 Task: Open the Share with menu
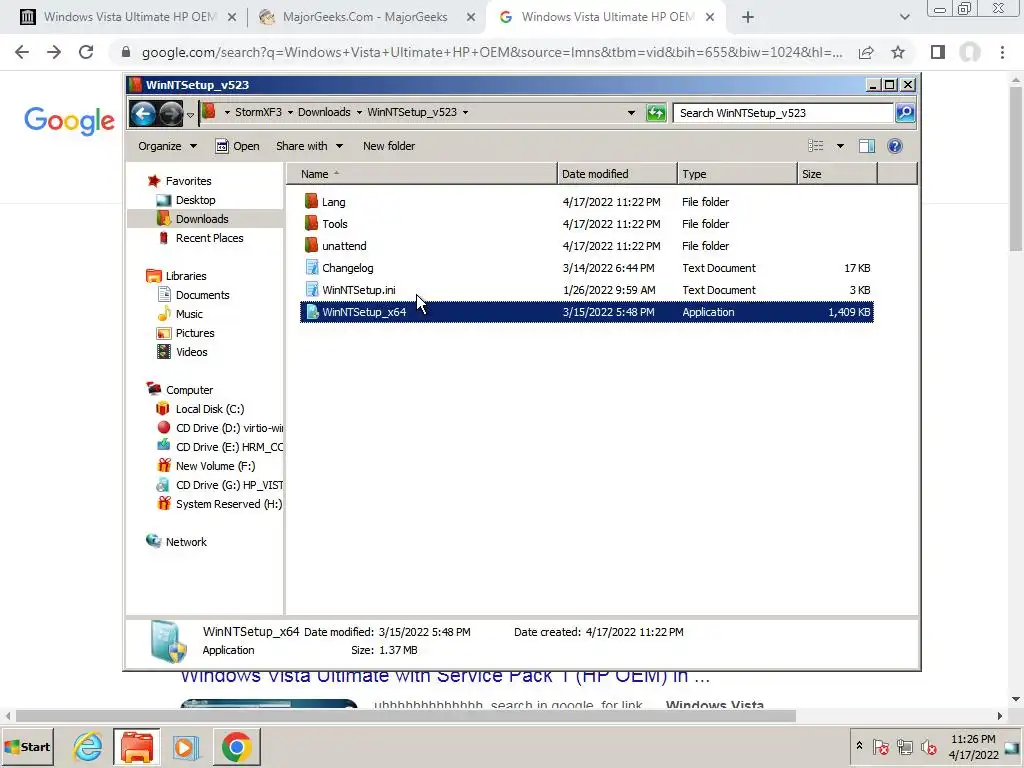[x=309, y=146]
